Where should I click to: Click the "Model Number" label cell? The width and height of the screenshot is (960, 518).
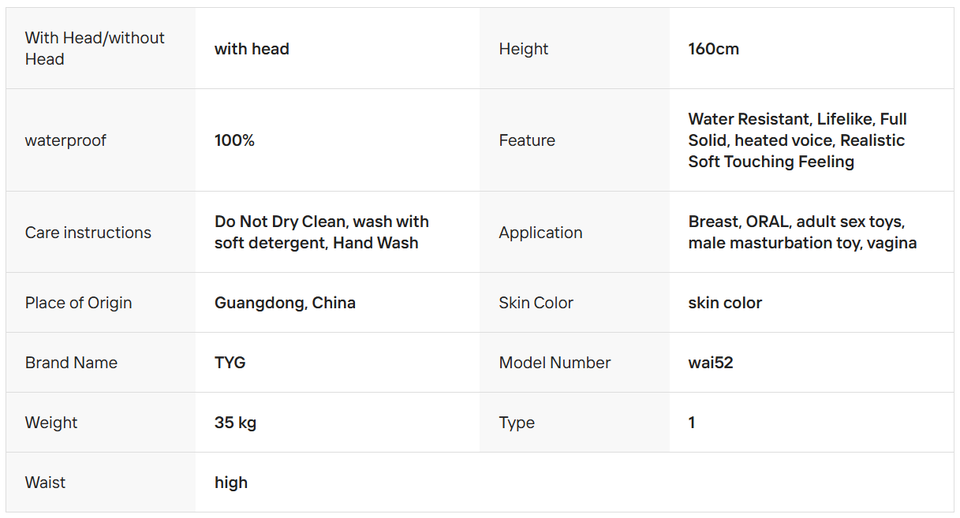(x=555, y=362)
